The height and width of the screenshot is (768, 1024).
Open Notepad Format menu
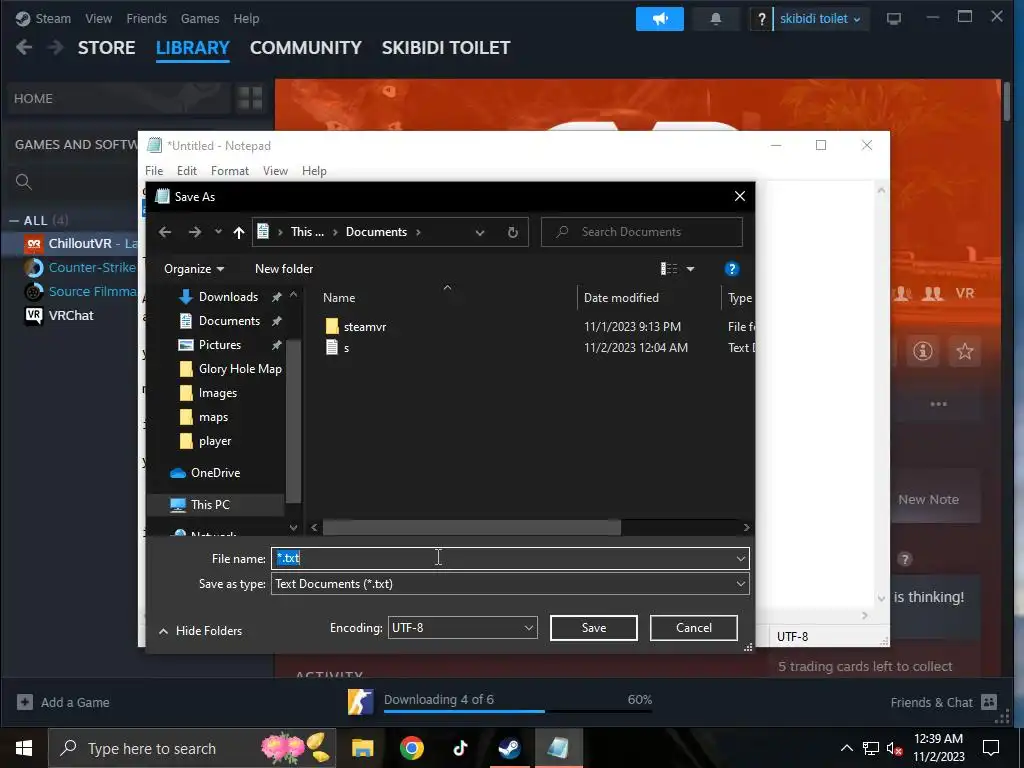230,170
